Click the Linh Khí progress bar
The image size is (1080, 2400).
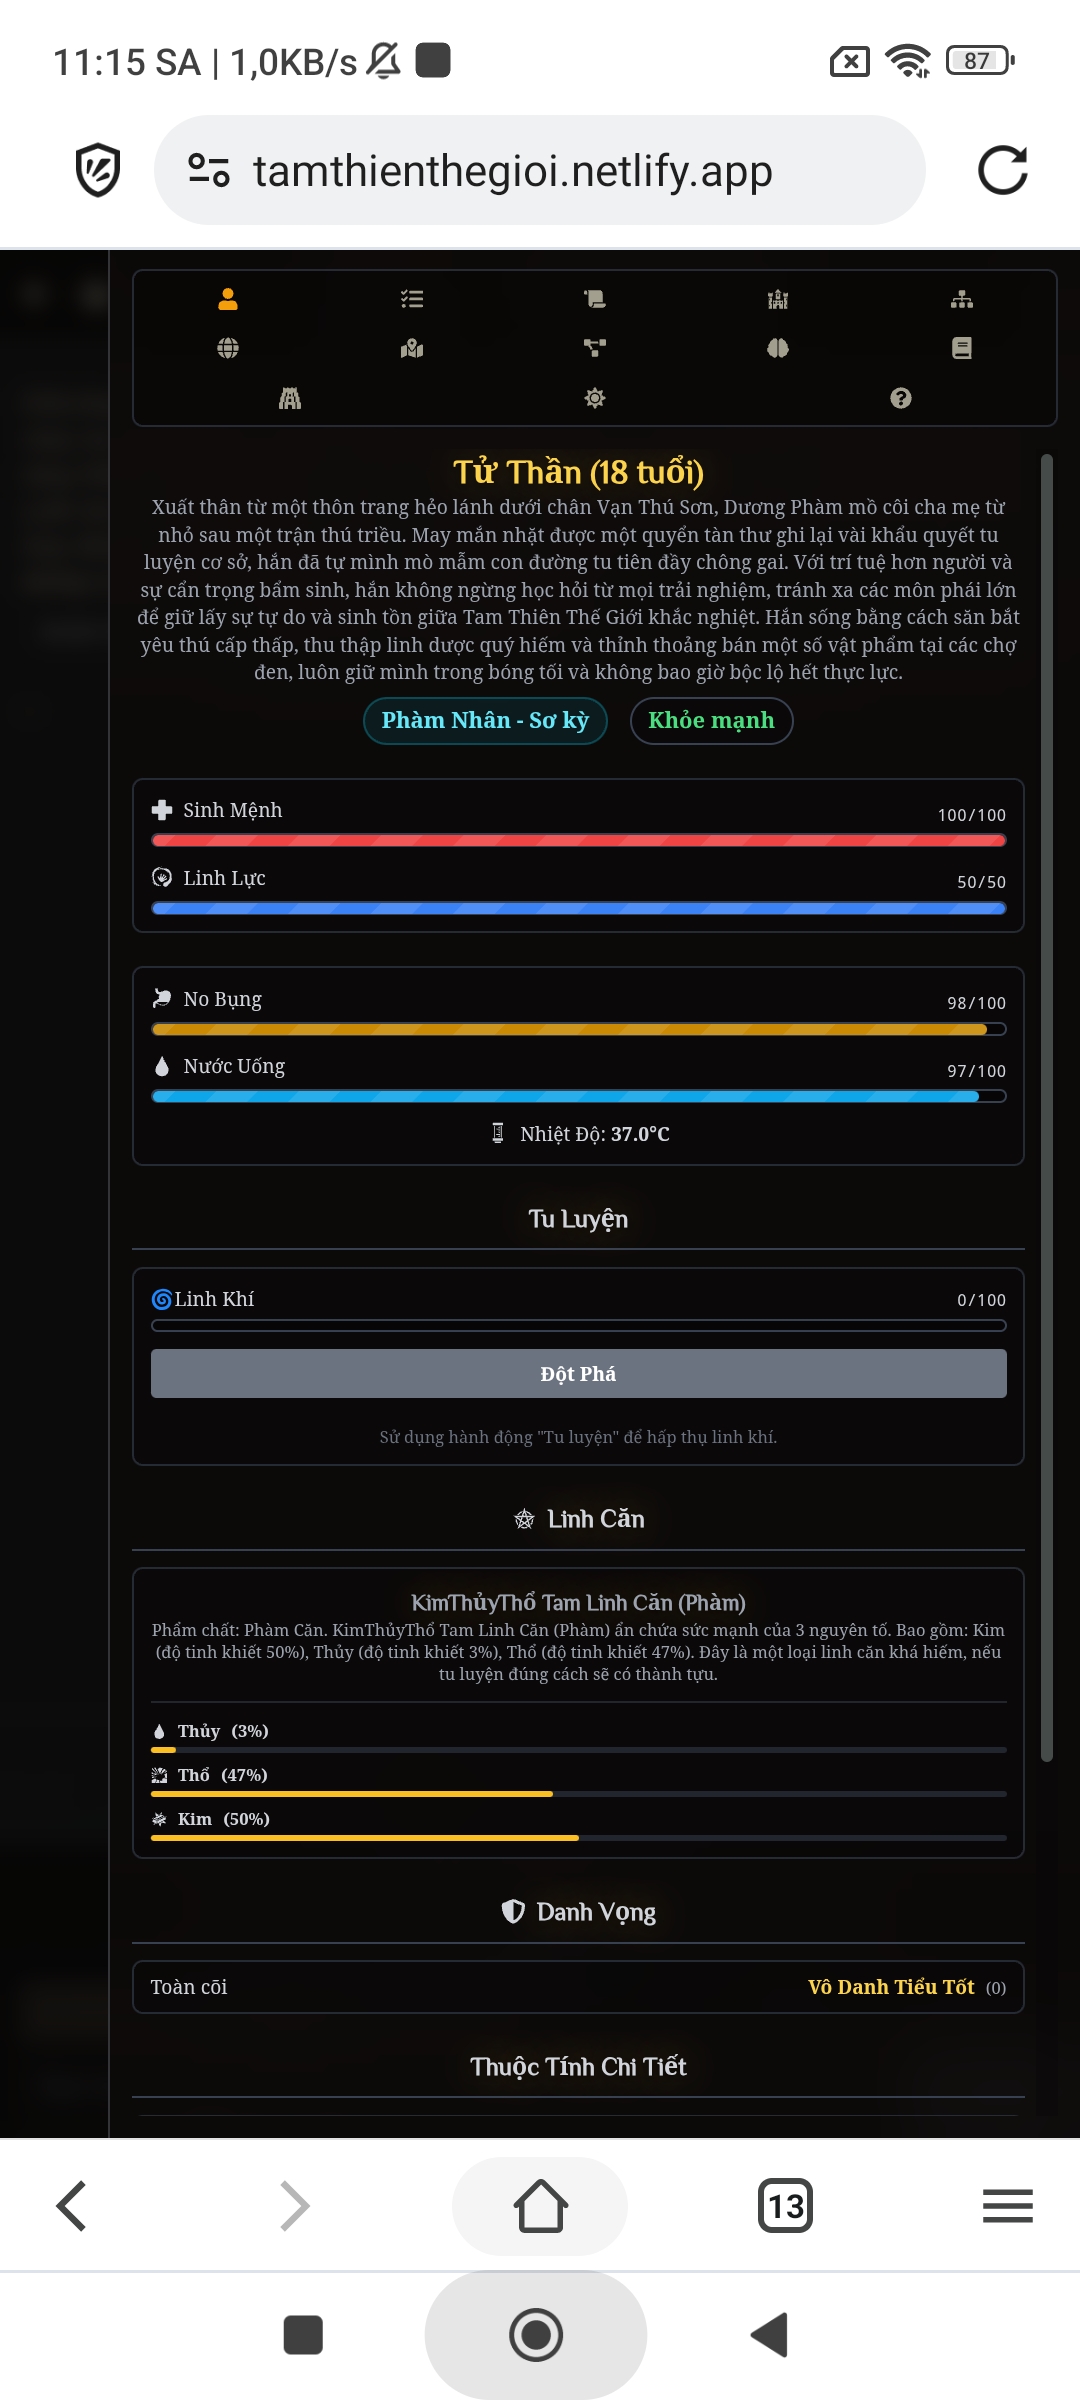(578, 1326)
